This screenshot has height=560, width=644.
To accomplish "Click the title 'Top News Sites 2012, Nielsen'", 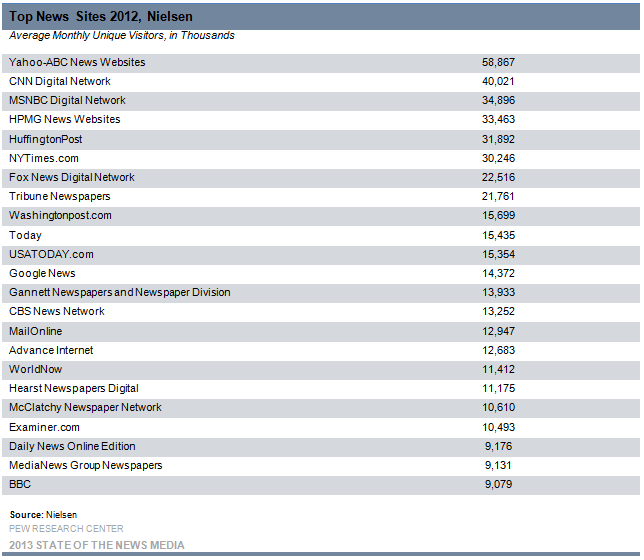I will [x=101, y=16].
